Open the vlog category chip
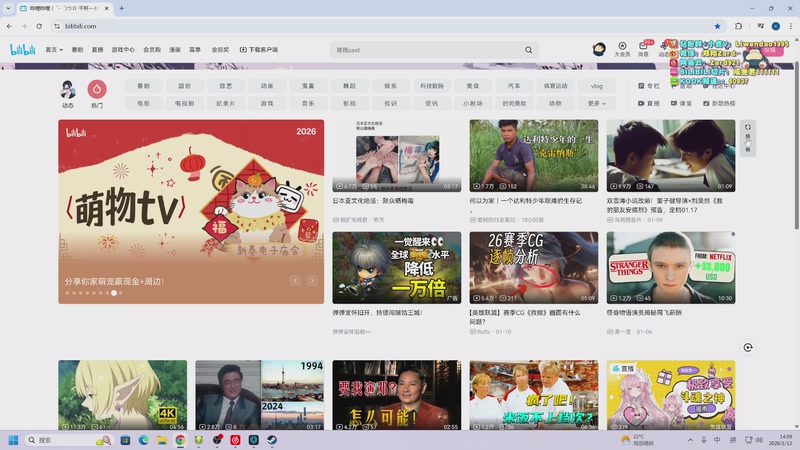Image resolution: width=800 pixels, height=450 pixels. point(596,86)
